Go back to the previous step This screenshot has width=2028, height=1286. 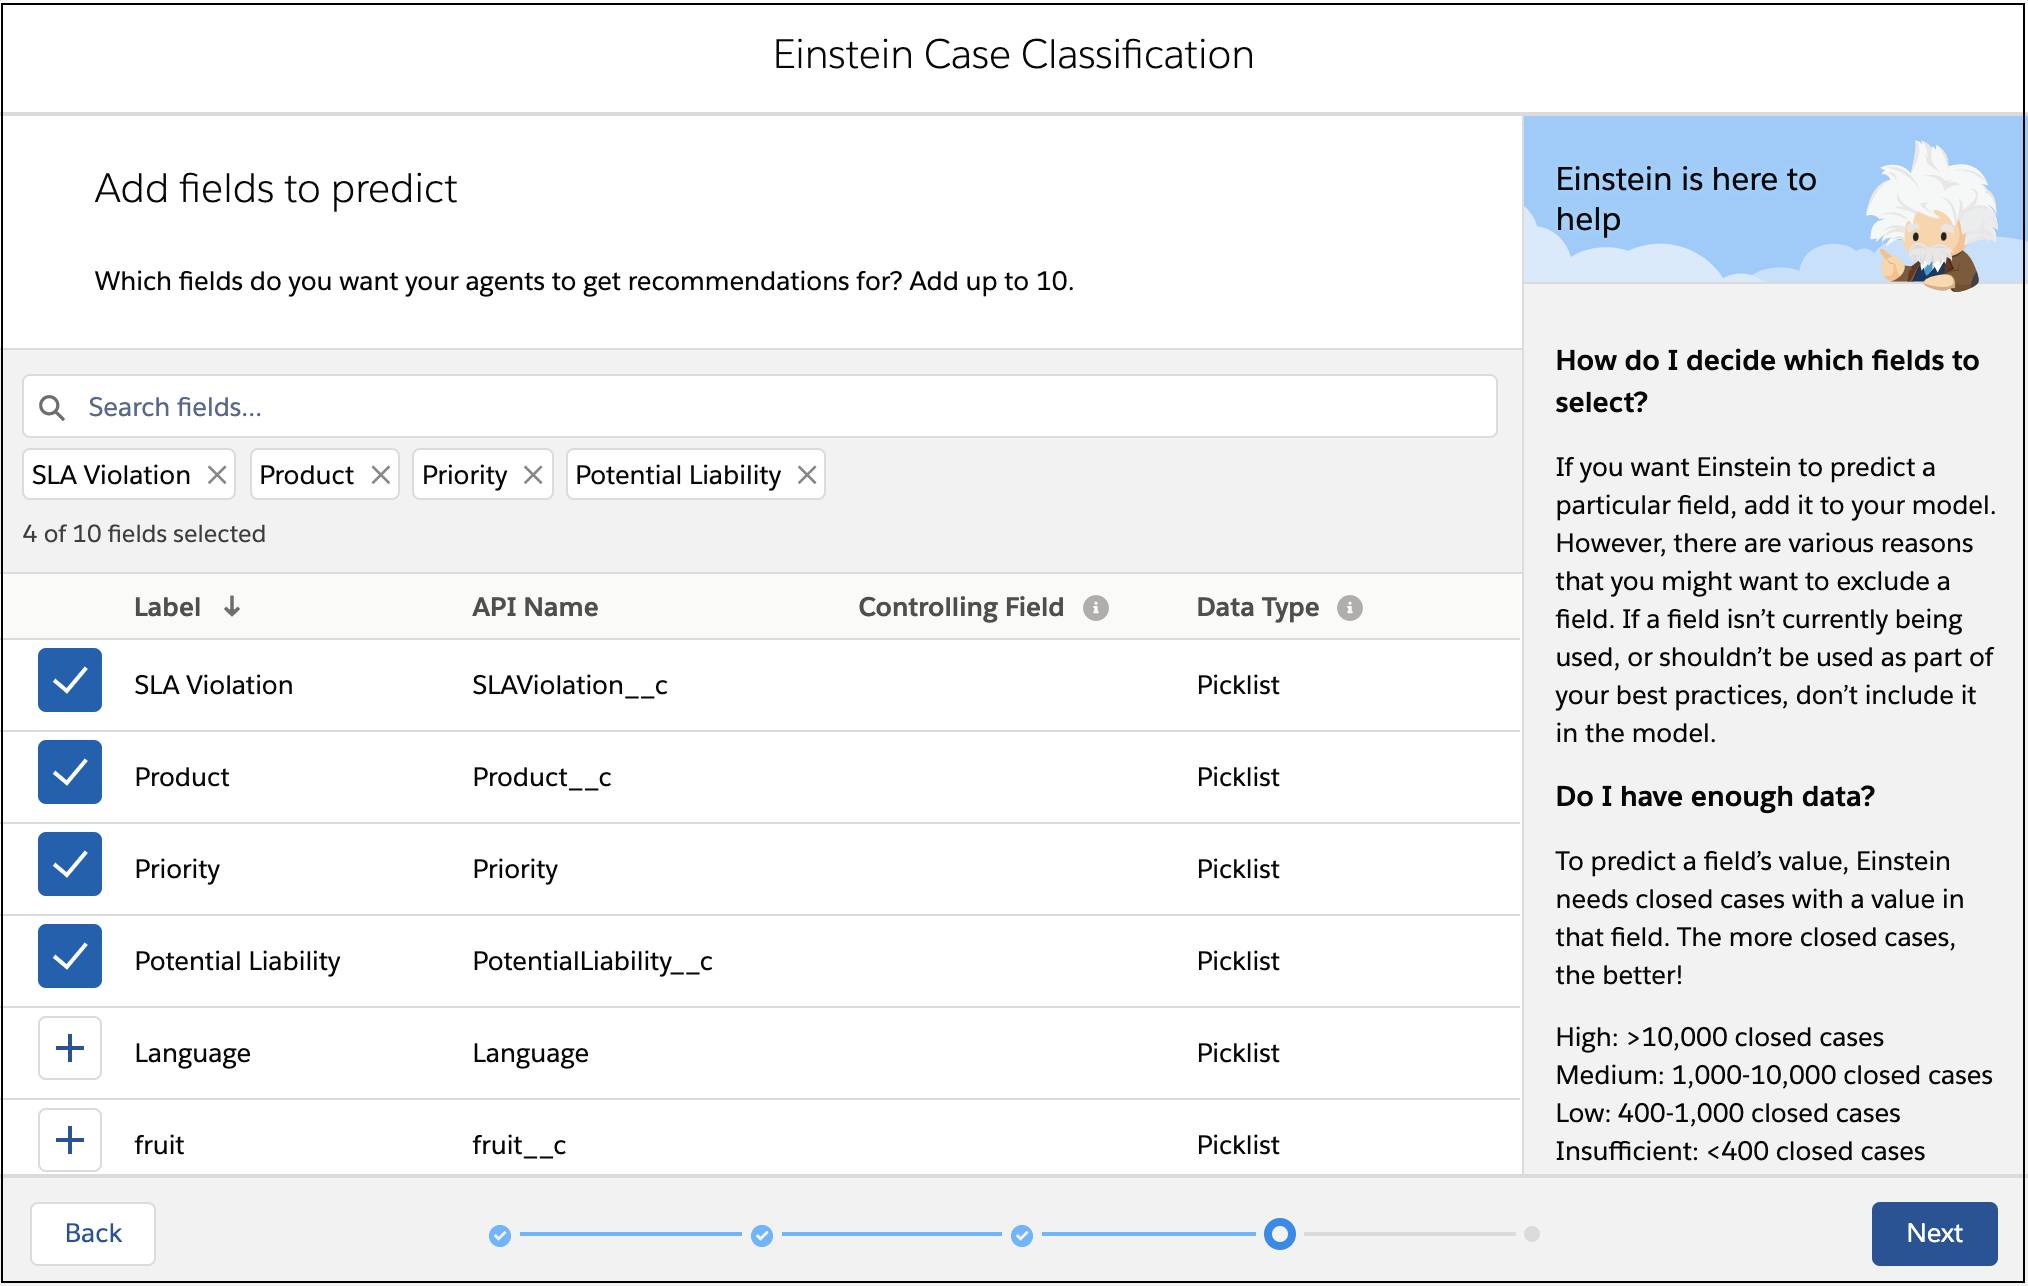pos(93,1233)
